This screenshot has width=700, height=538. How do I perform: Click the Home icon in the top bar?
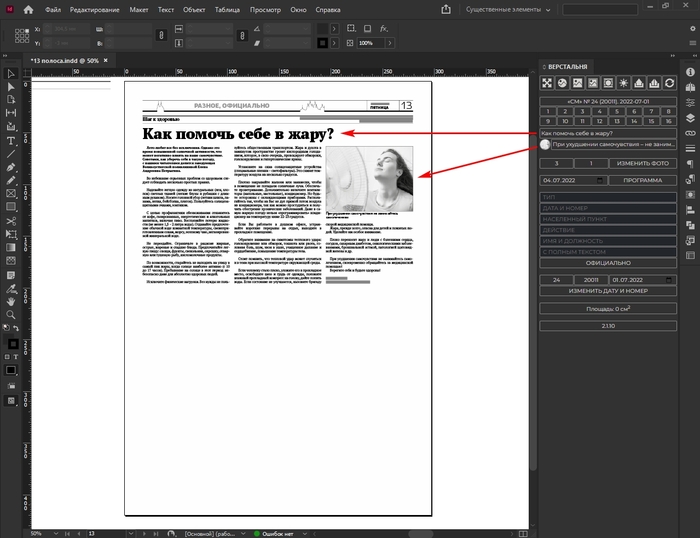[x=27, y=10]
